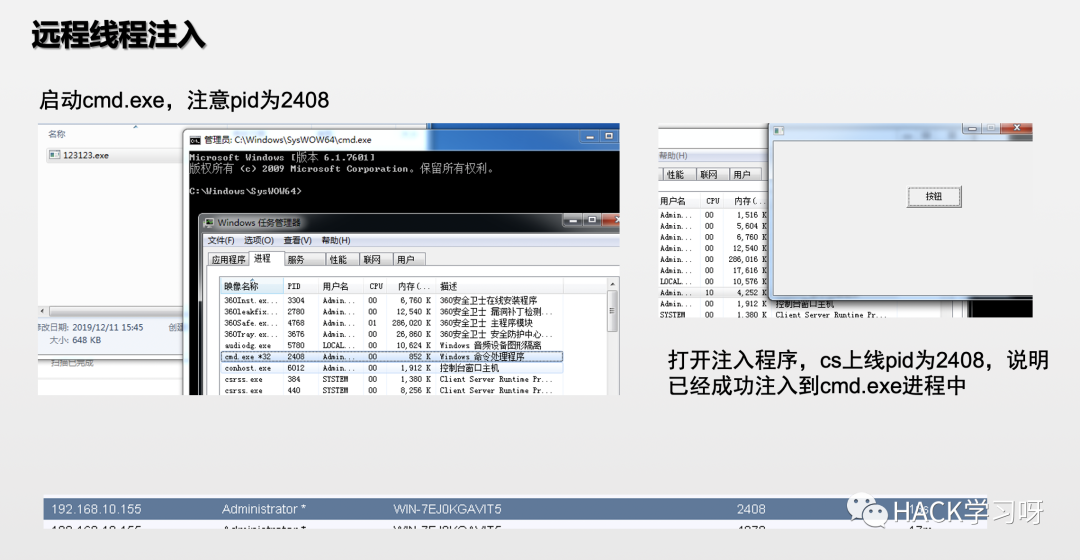The width and height of the screenshot is (1080, 560).
Task: Select the 123123.exe file icon in Explorer
Action: click(x=54, y=155)
